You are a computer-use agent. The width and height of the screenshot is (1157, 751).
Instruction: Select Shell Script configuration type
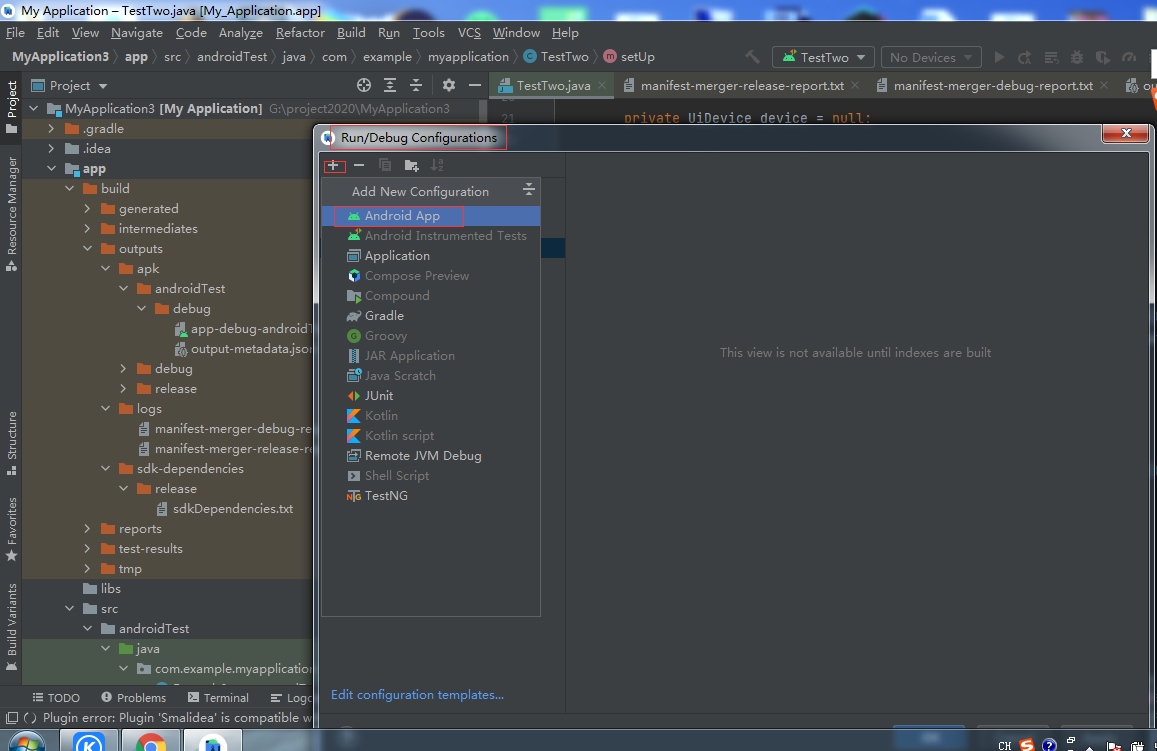tap(431, 475)
